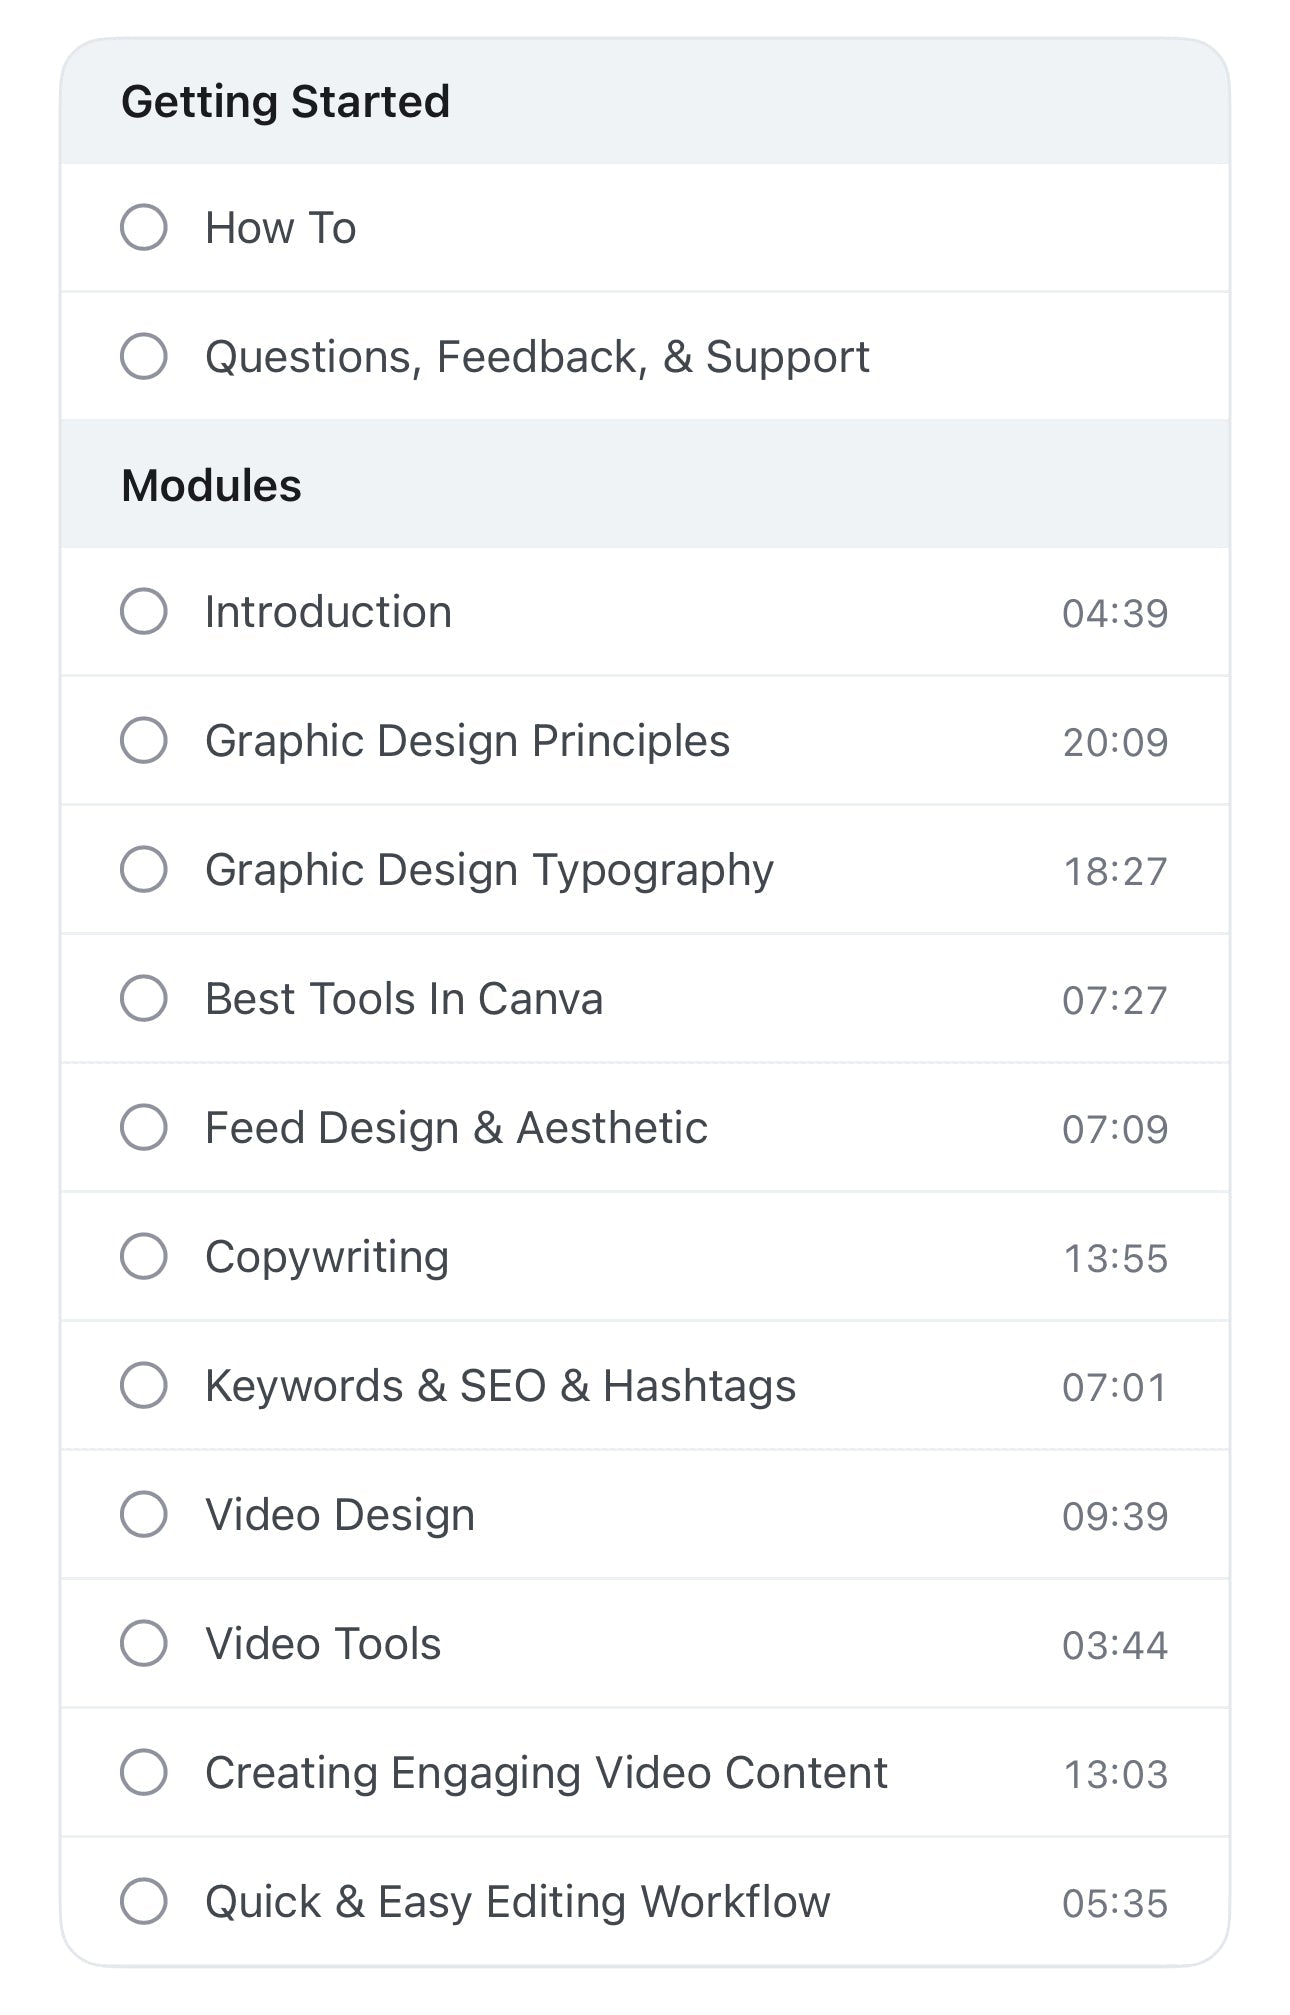
Task: Mark the How To lesson complete
Action: click(x=145, y=227)
